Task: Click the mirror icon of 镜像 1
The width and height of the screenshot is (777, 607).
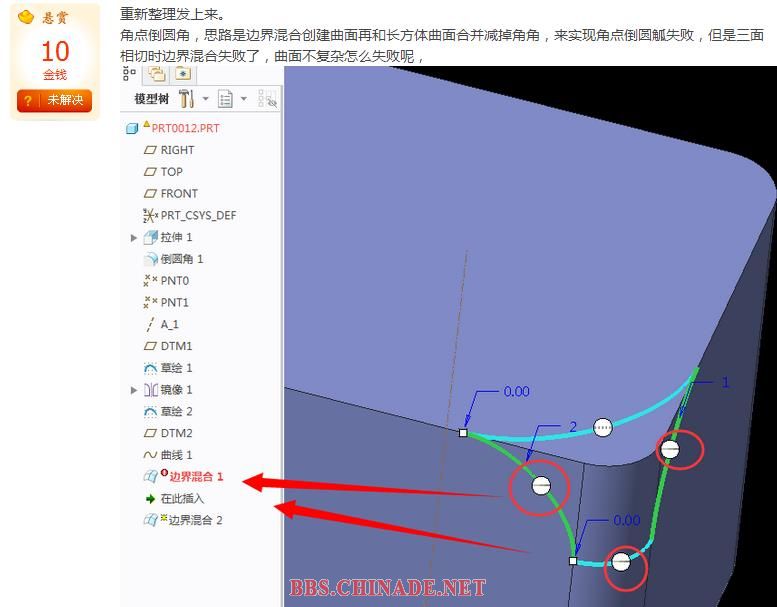Action: [150, 390]
